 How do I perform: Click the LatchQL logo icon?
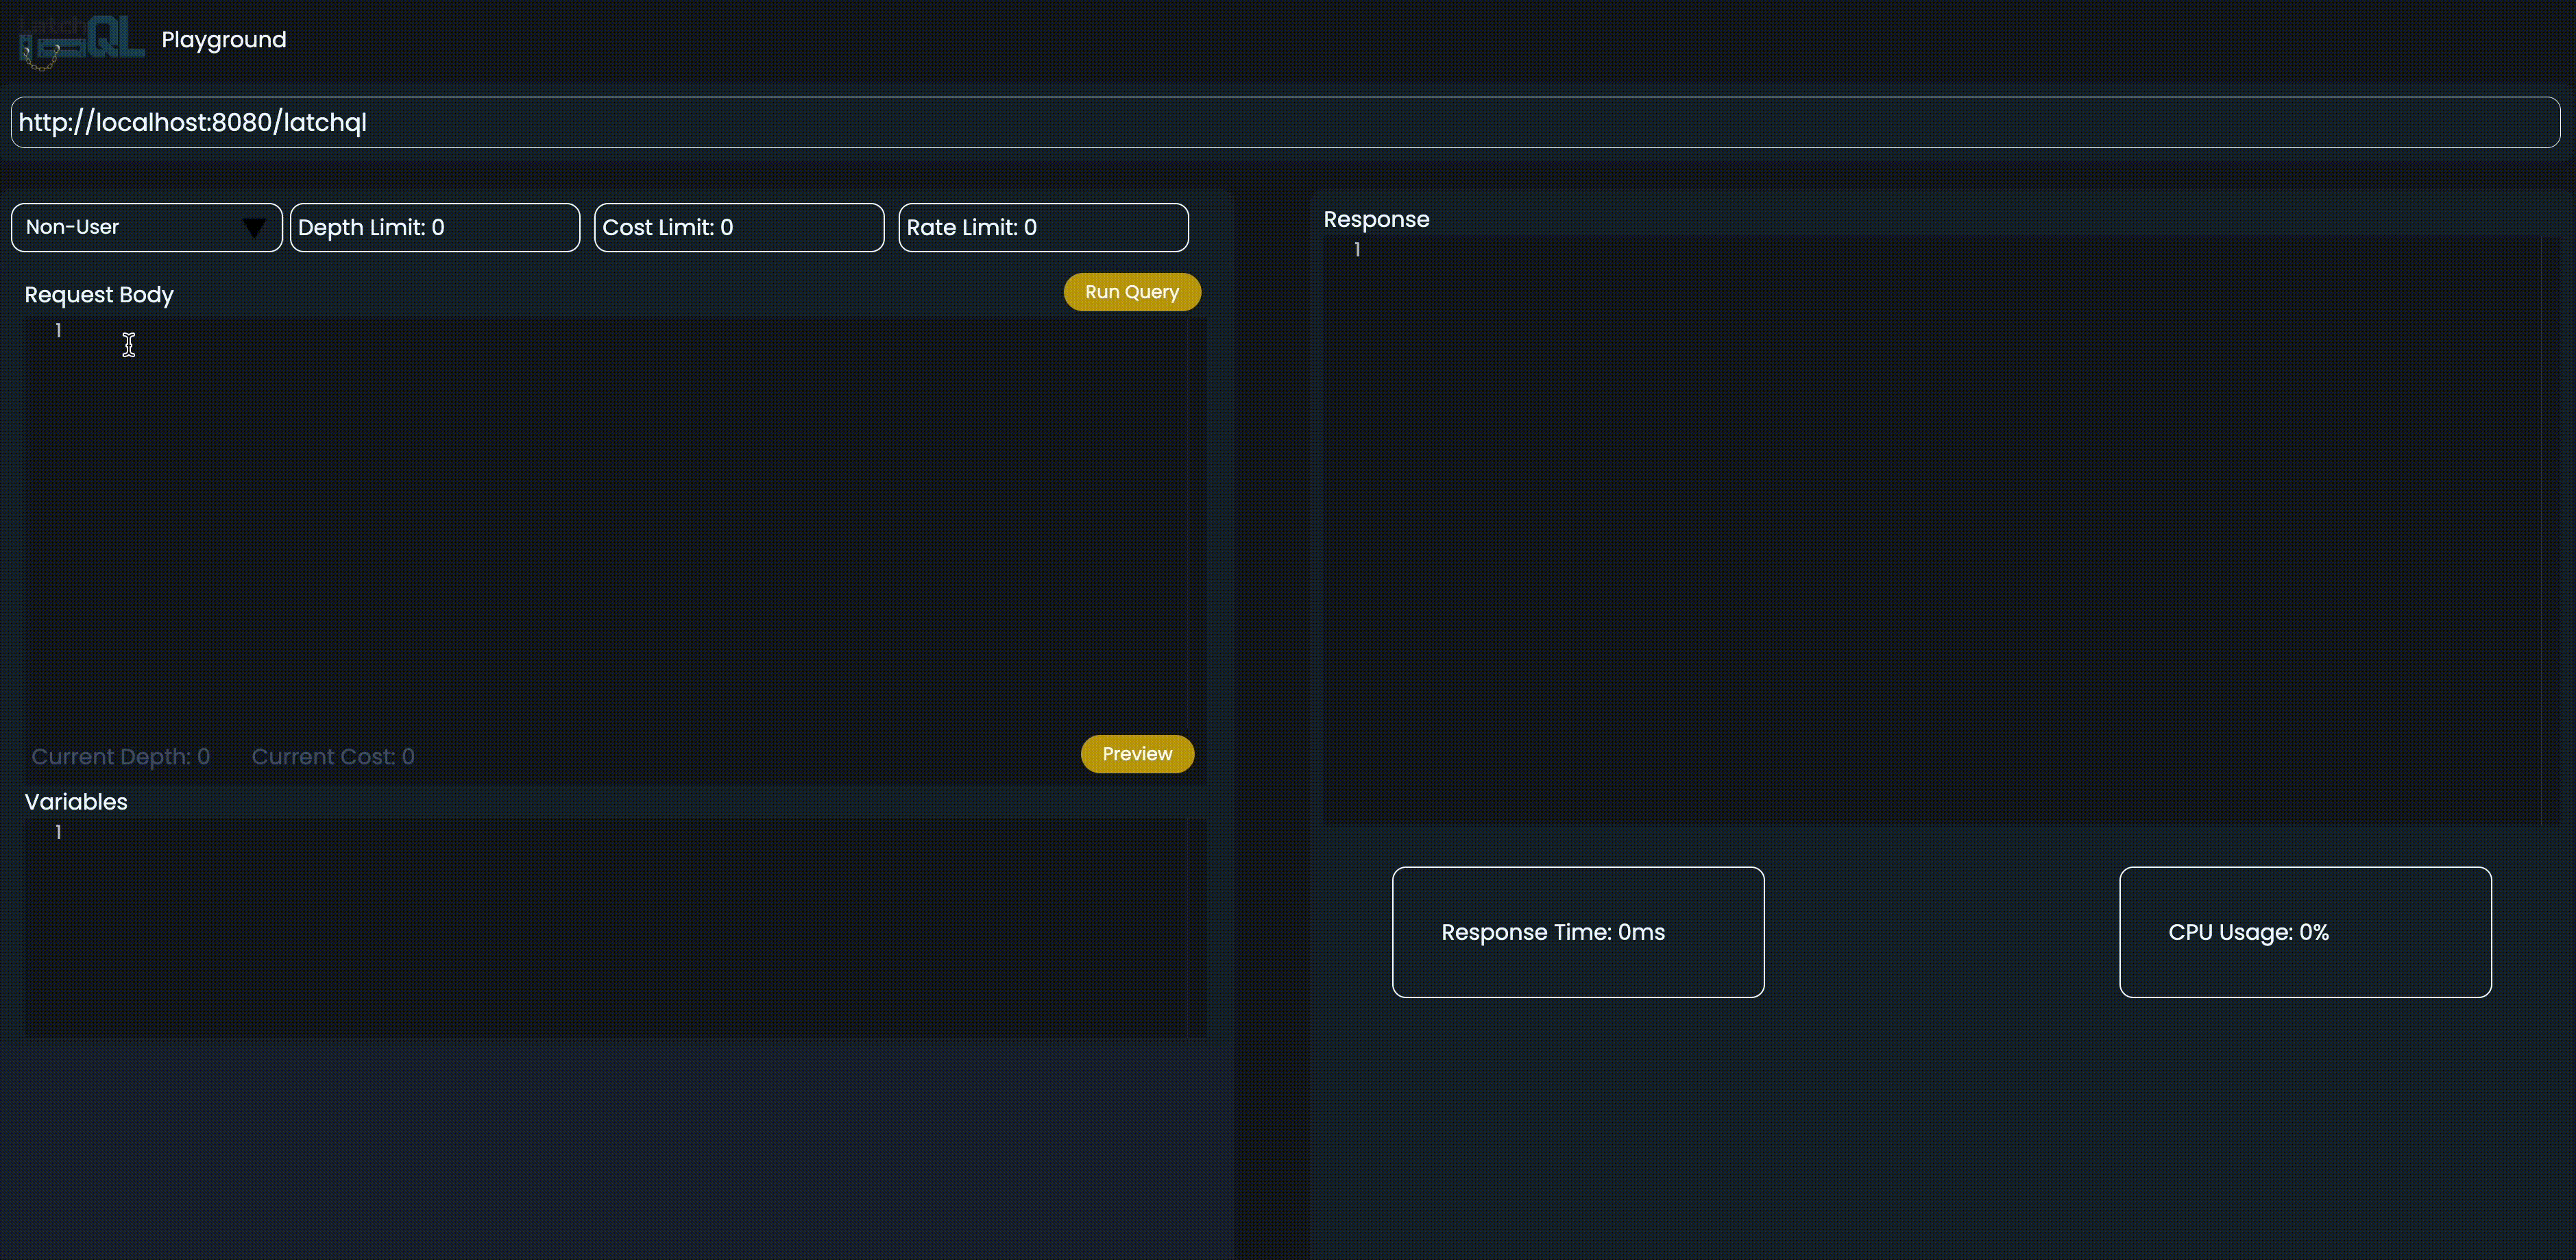[x=82, y=40]
